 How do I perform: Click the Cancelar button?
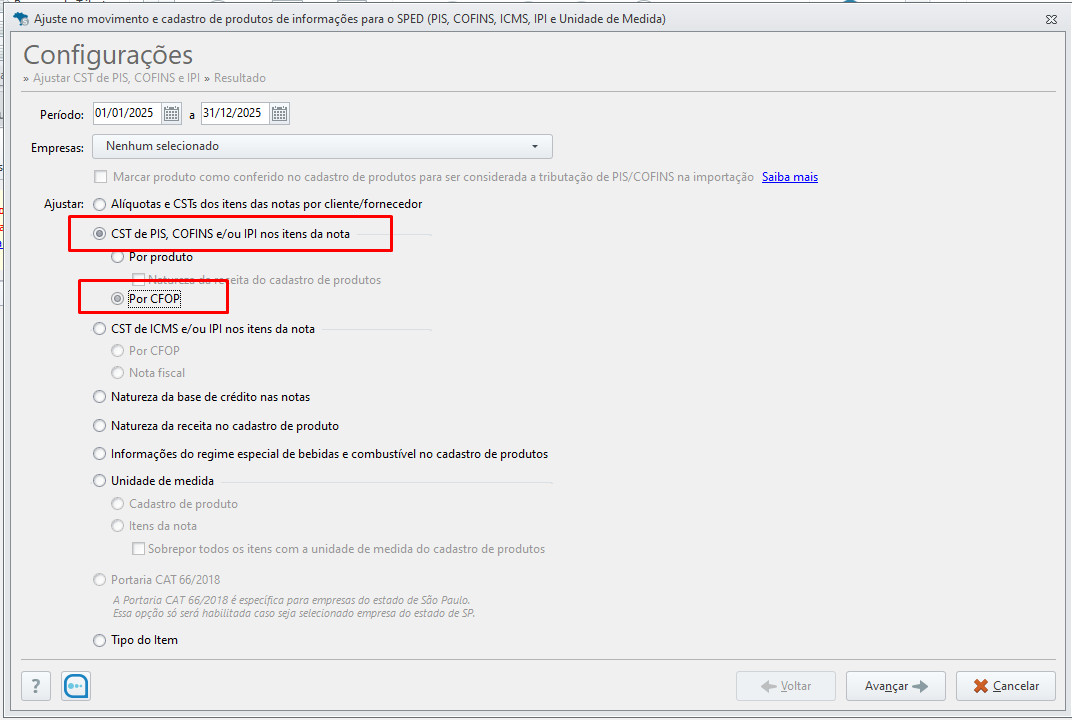[1006, 686]
